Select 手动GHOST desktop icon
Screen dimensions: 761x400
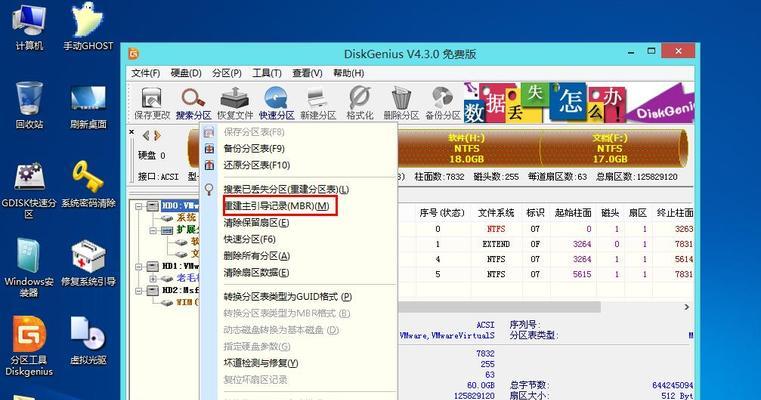point(88,27)
